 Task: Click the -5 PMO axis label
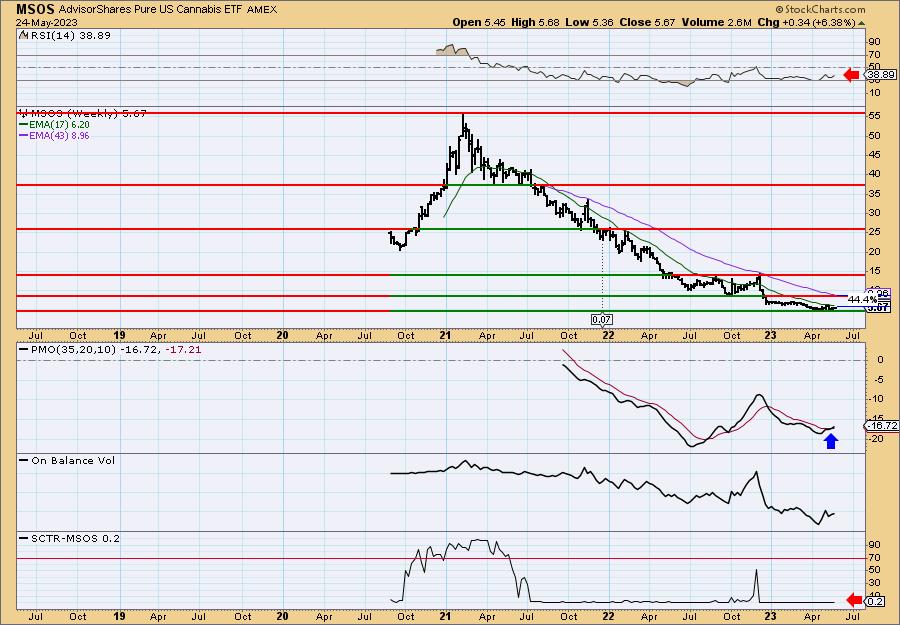(879, 379)
